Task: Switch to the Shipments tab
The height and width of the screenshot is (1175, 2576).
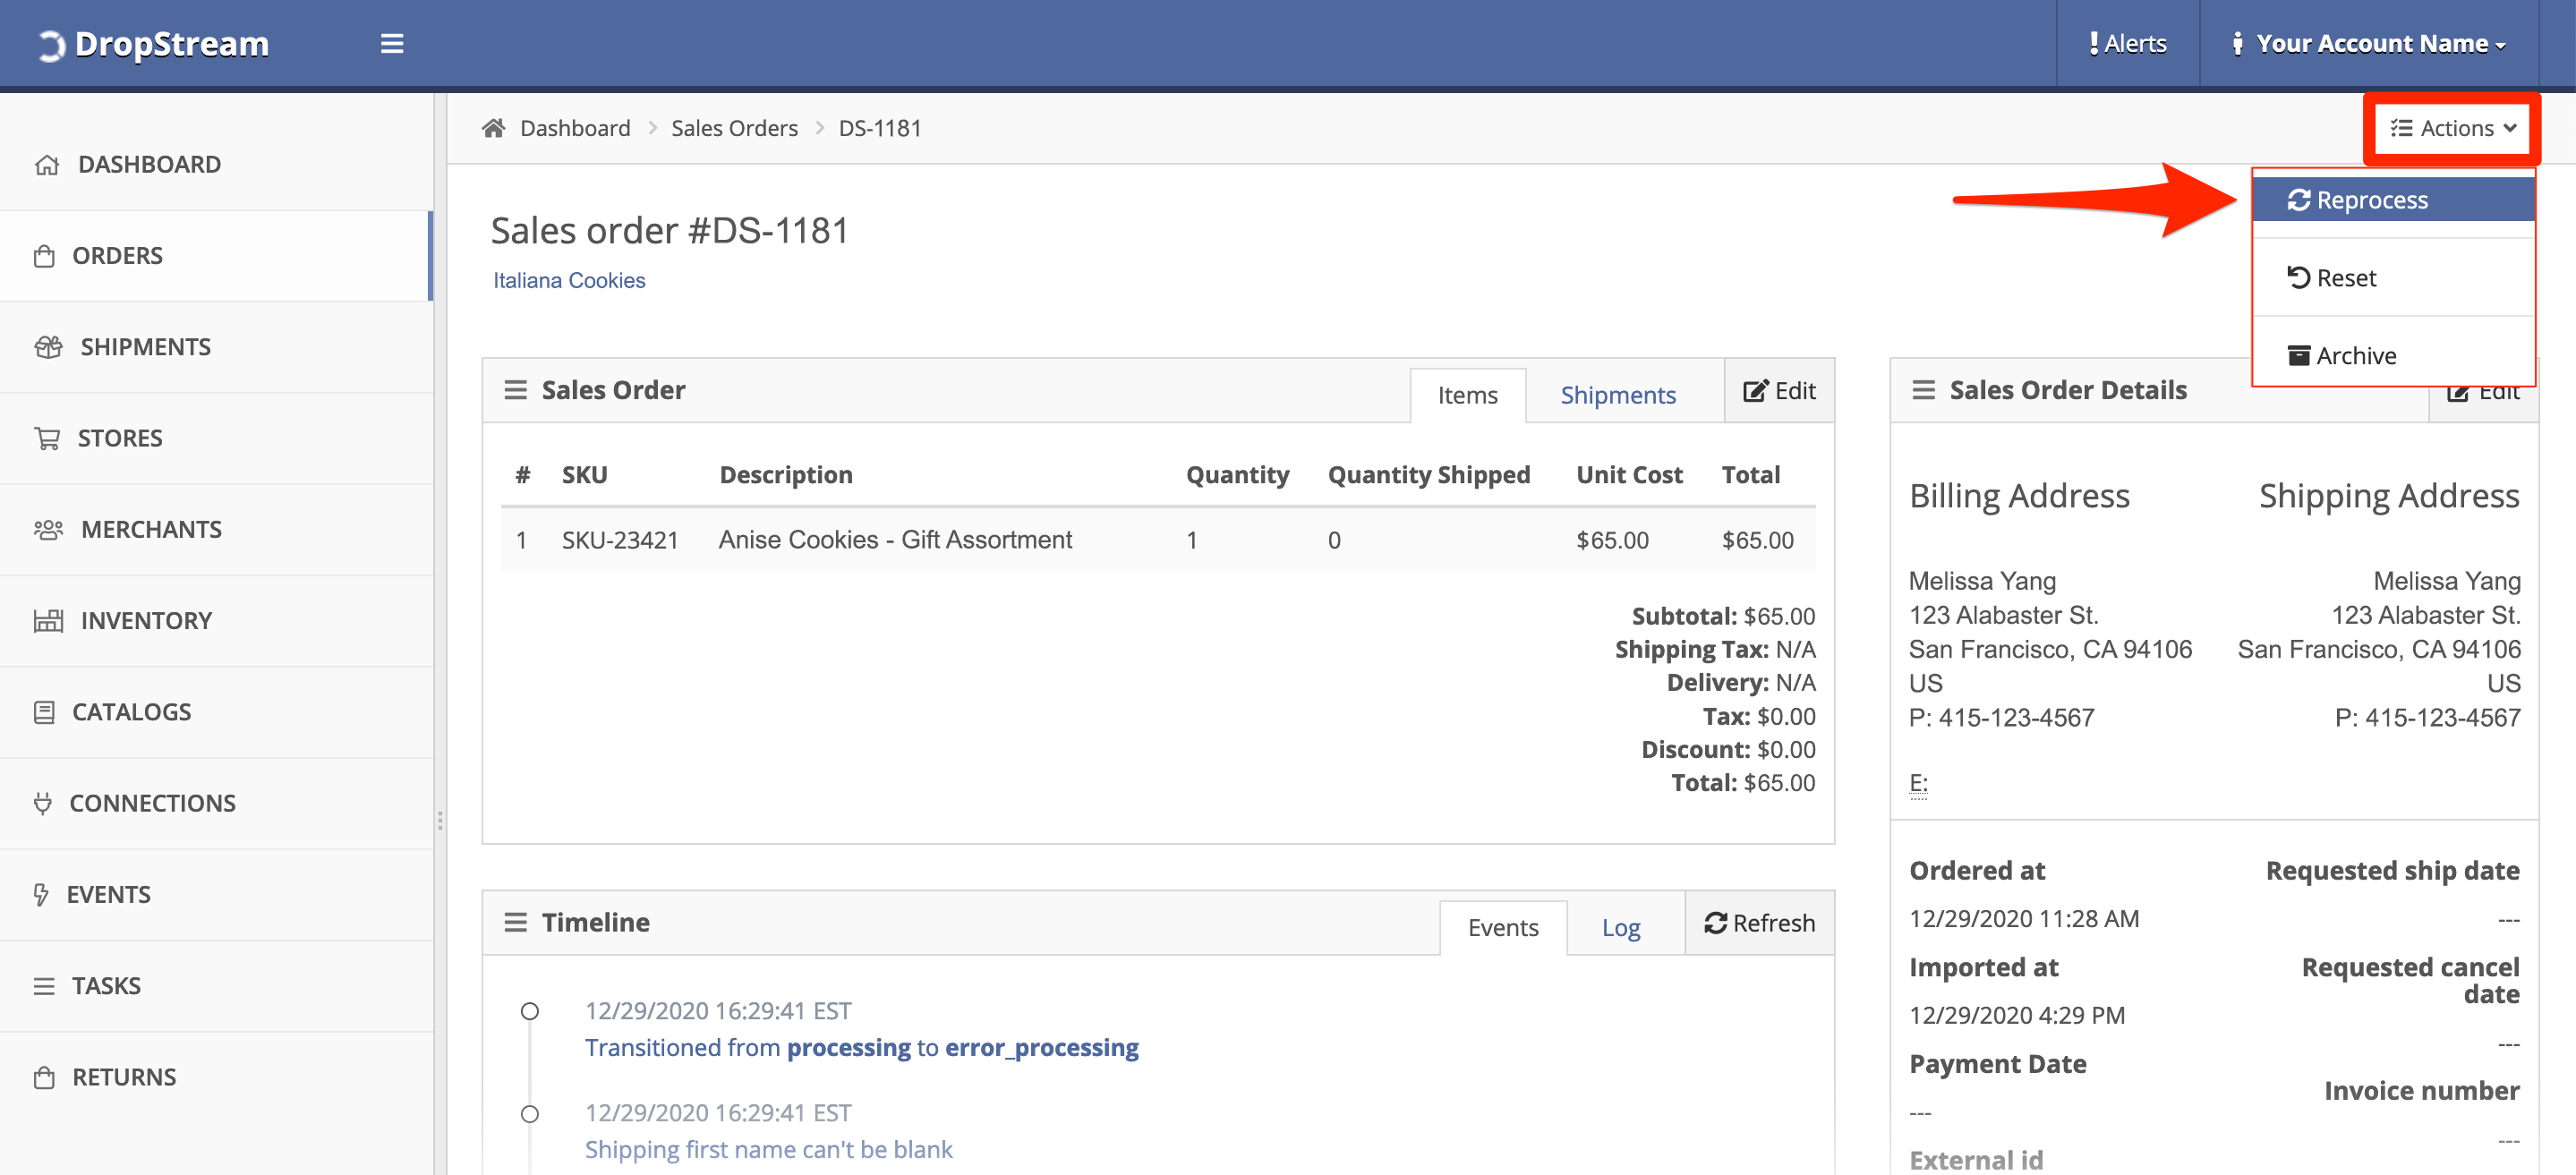Action: (1618, 395)
